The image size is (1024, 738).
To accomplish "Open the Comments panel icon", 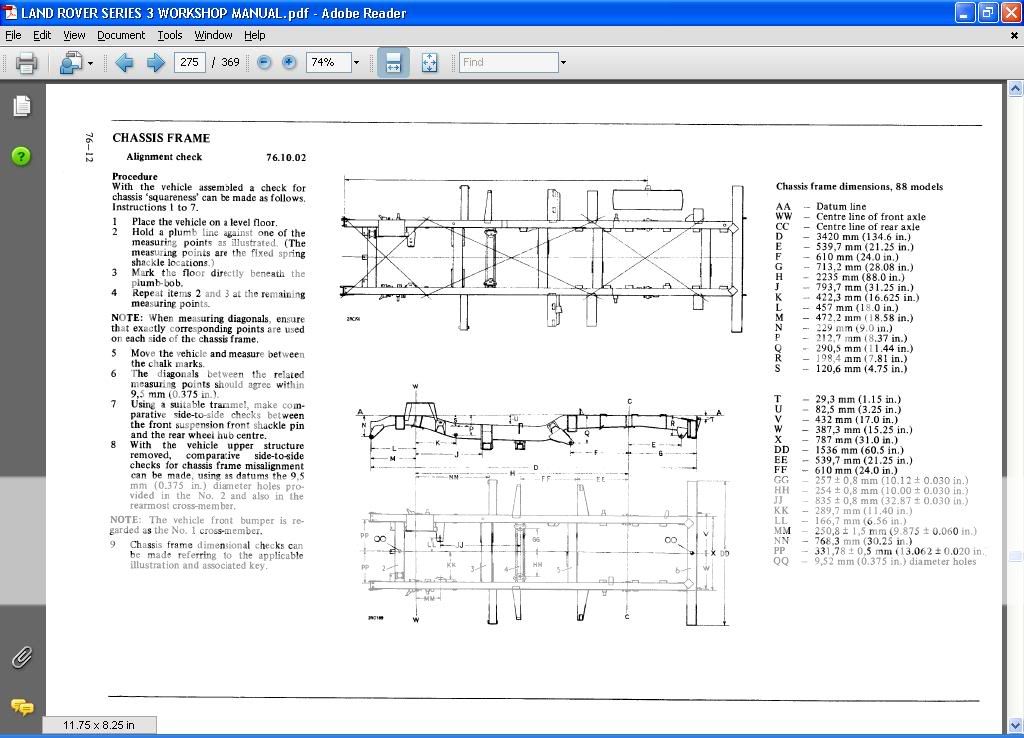I will [x=22, y=707].
